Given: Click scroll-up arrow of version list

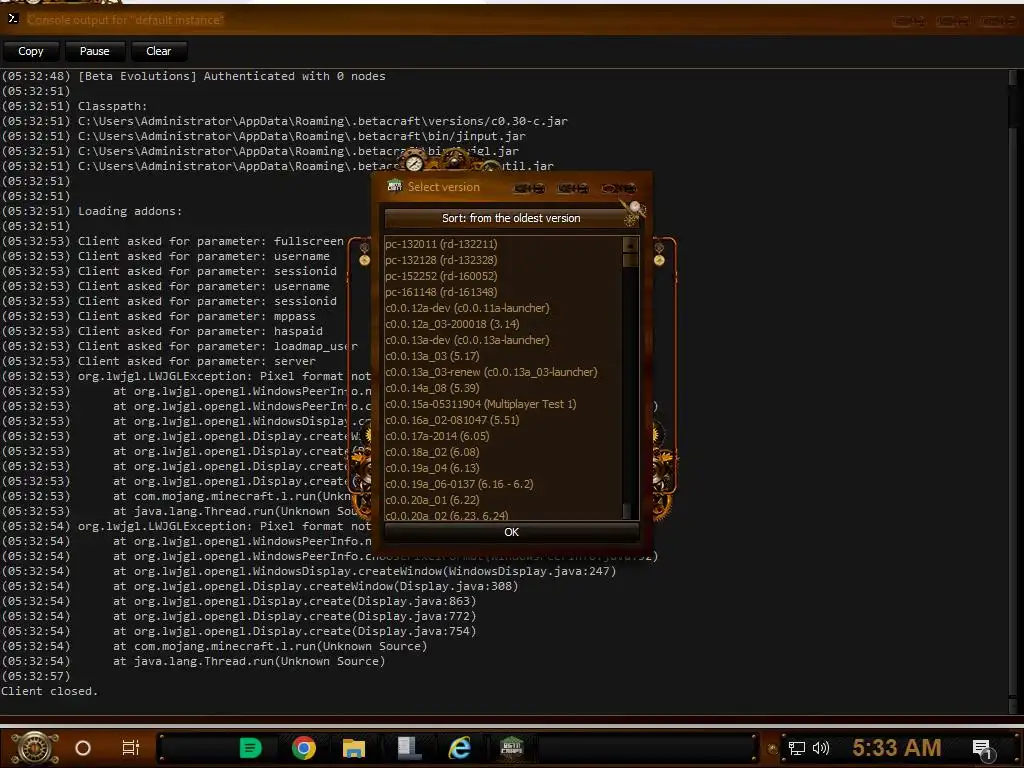Looking at the screenshot, I should (x=630, y=245).
